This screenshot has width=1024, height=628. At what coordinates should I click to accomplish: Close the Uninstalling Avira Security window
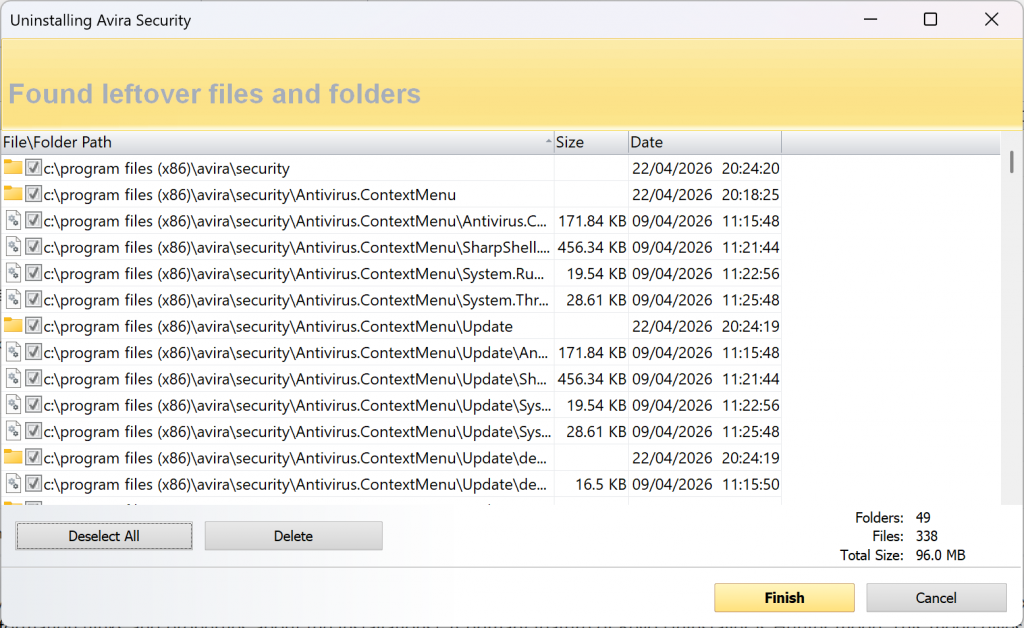[x=991, y=20]
